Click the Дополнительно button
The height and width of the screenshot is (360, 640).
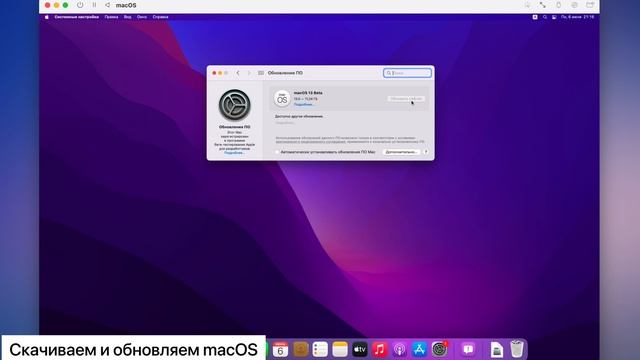(401, 152)
